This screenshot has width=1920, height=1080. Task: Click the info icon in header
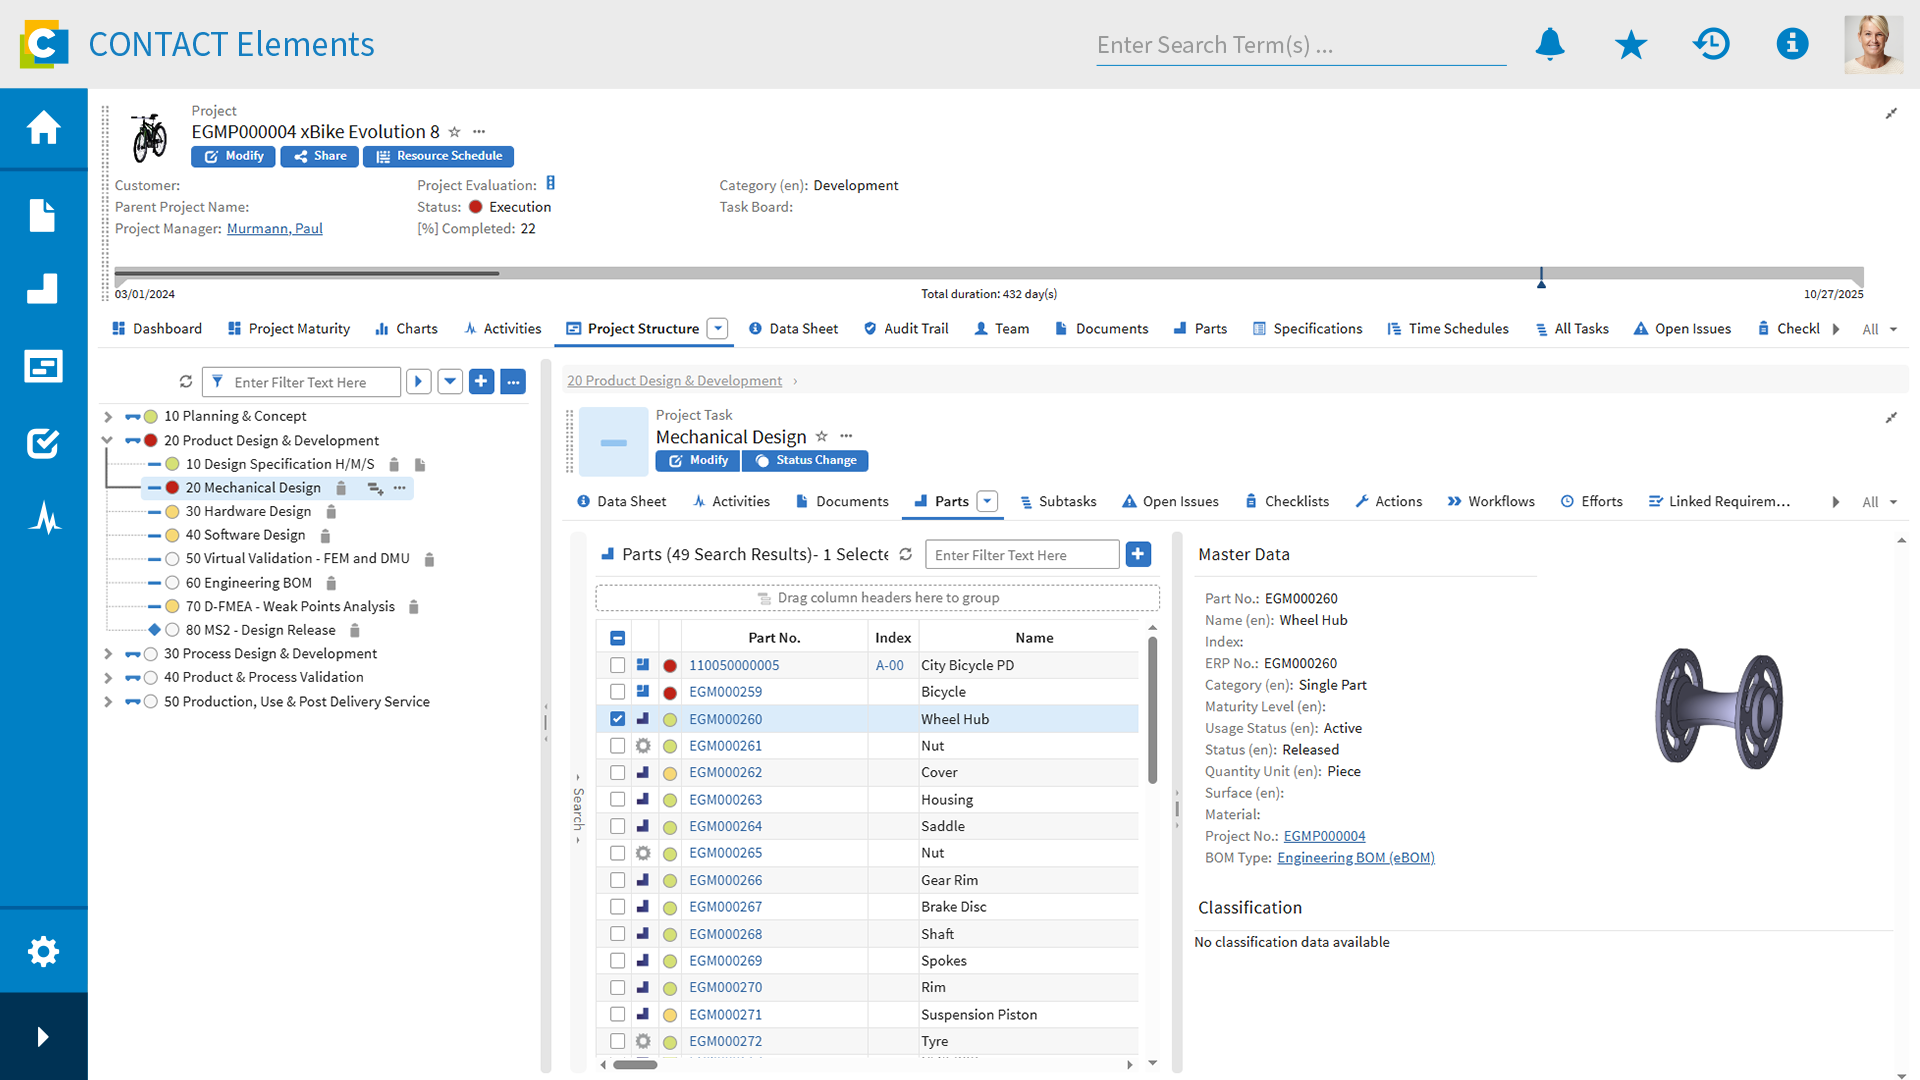[1791, 44]
